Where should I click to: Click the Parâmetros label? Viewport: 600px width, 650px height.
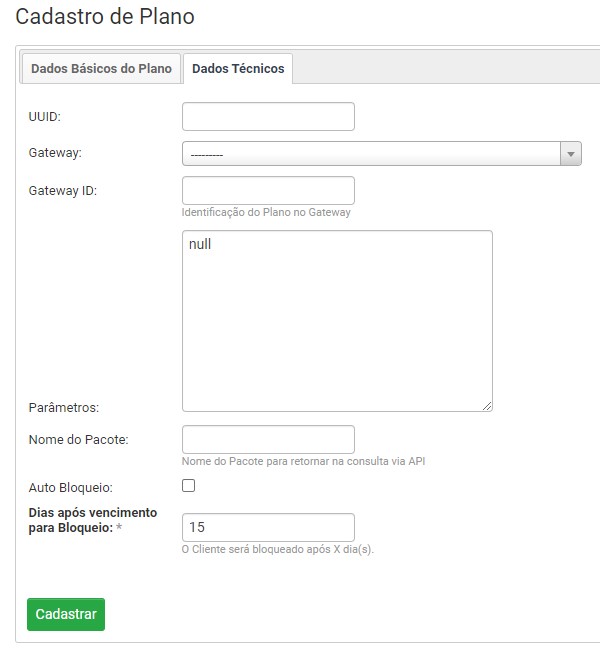coord(64,407)
